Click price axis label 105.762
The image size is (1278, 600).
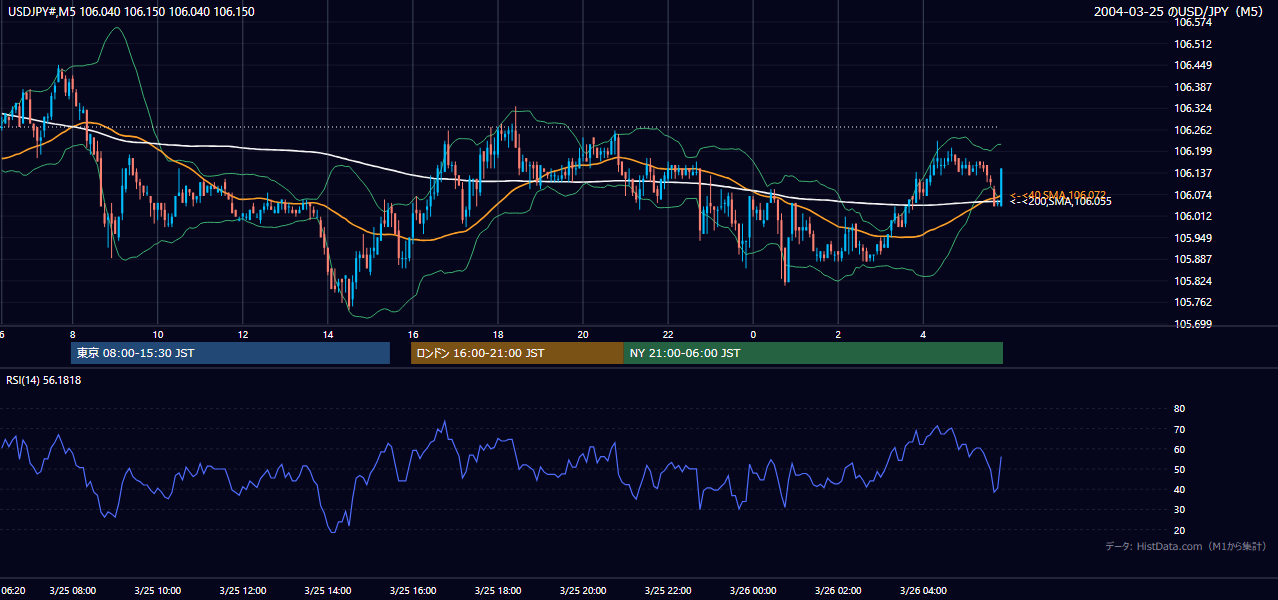[x=1194, y=302]
